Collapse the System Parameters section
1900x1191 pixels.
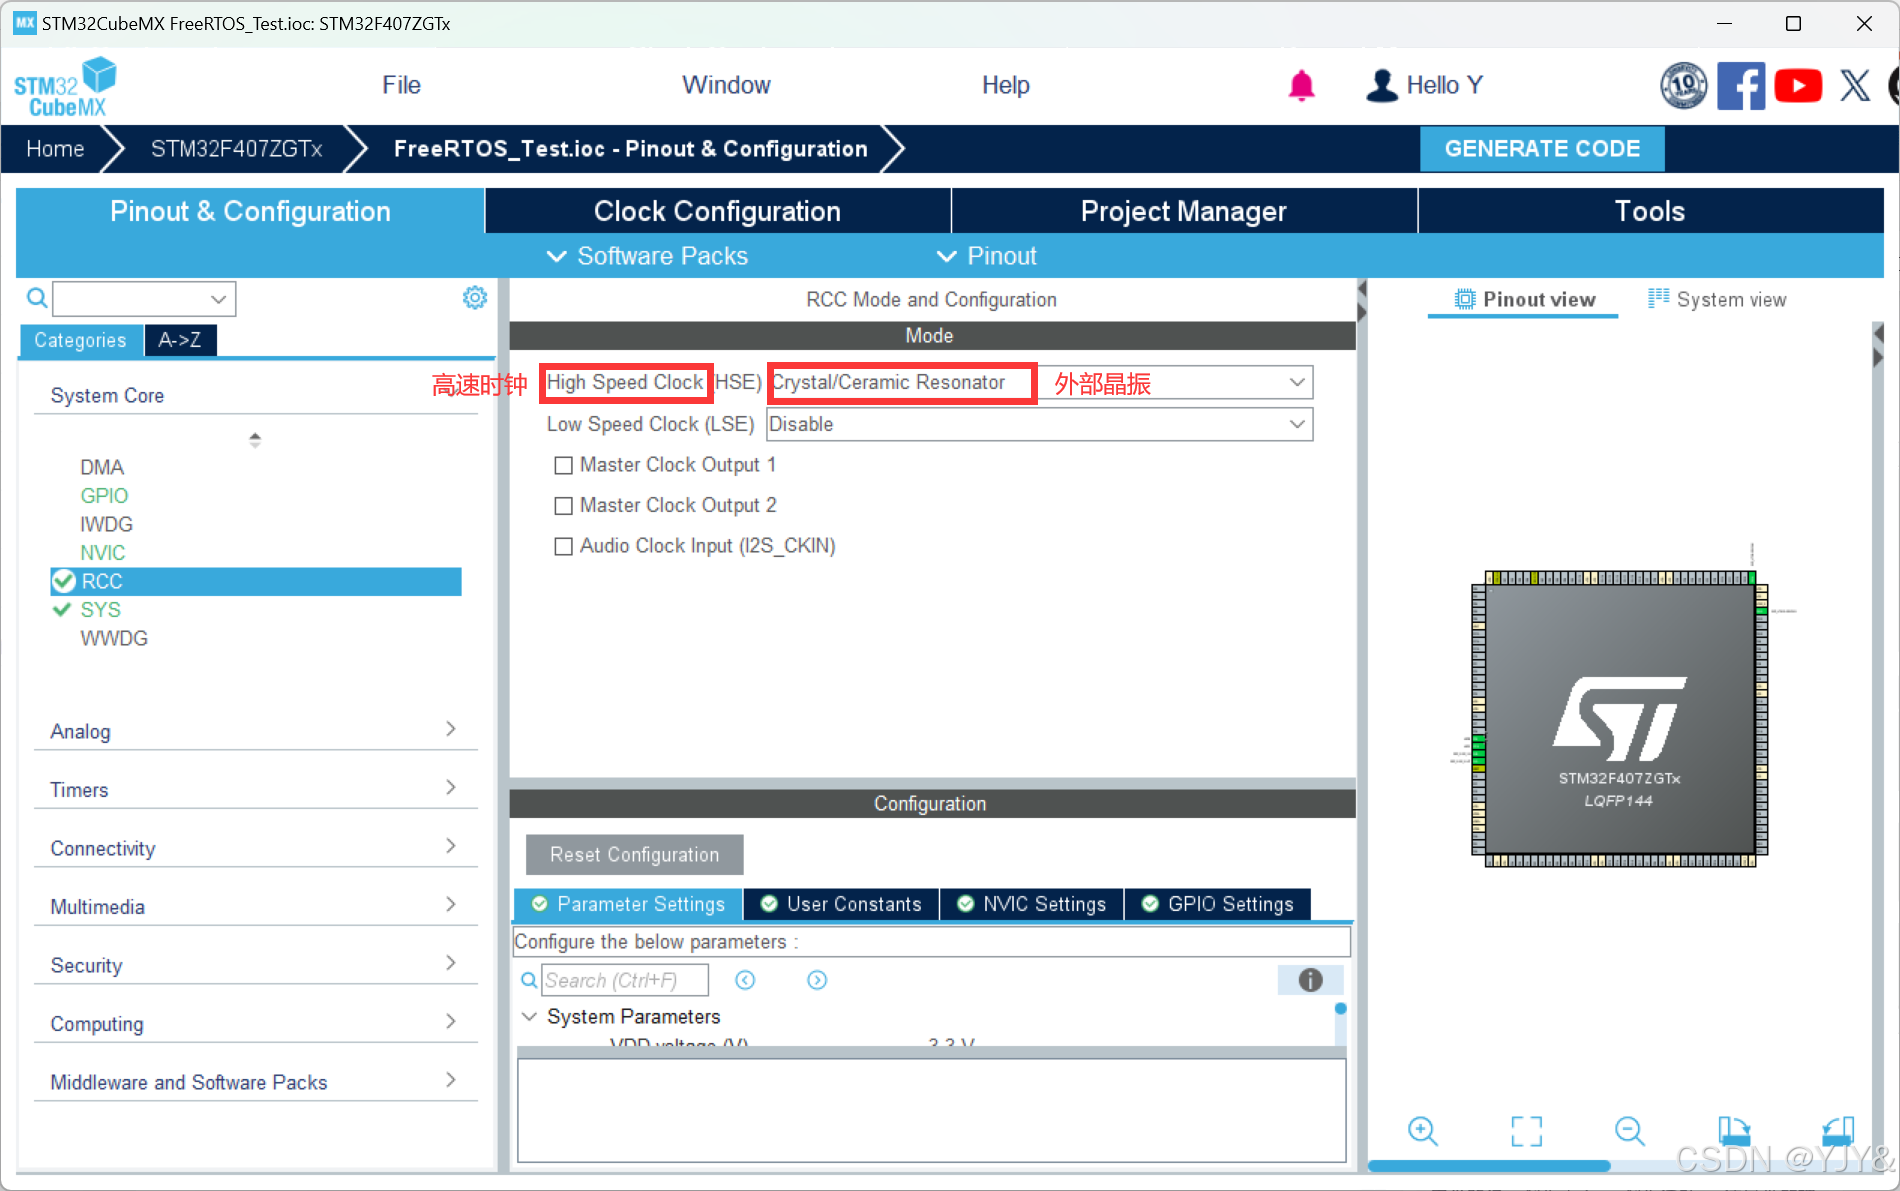click(530, 1016)
